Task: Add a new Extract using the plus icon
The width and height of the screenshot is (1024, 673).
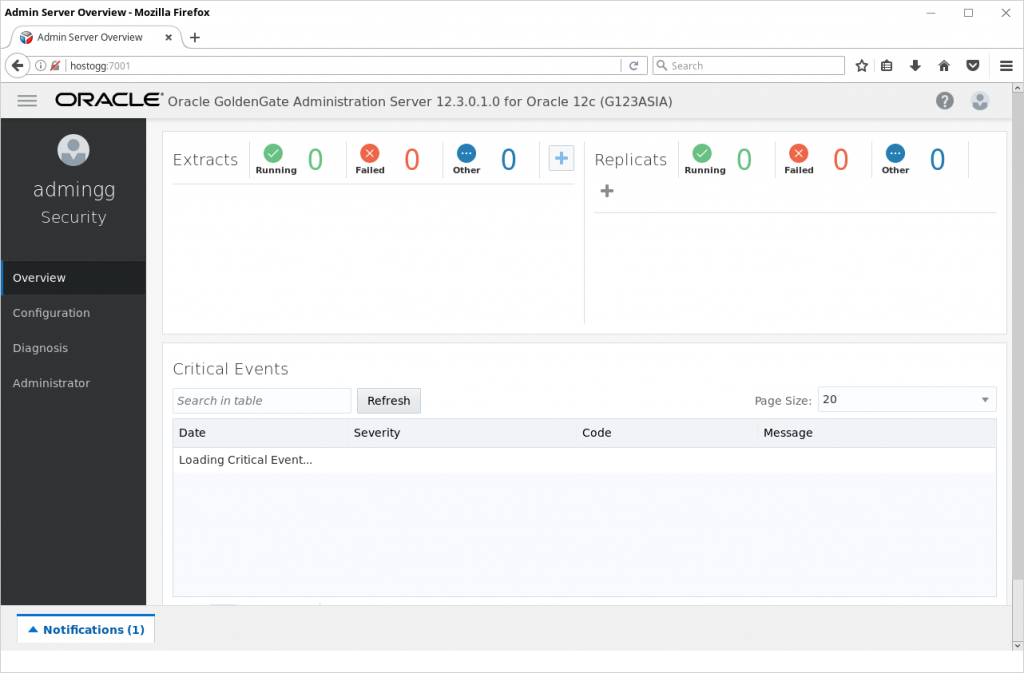Action: [x=560, y=157]
